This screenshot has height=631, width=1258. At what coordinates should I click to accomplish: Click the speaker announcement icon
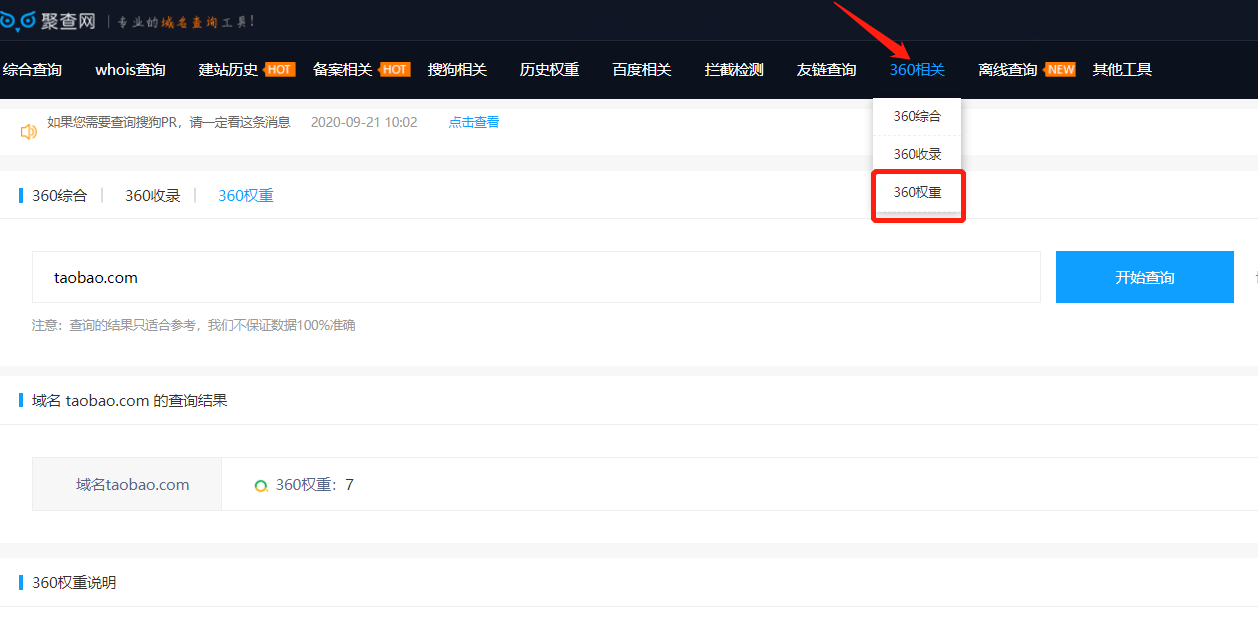[x=29, y=131]
